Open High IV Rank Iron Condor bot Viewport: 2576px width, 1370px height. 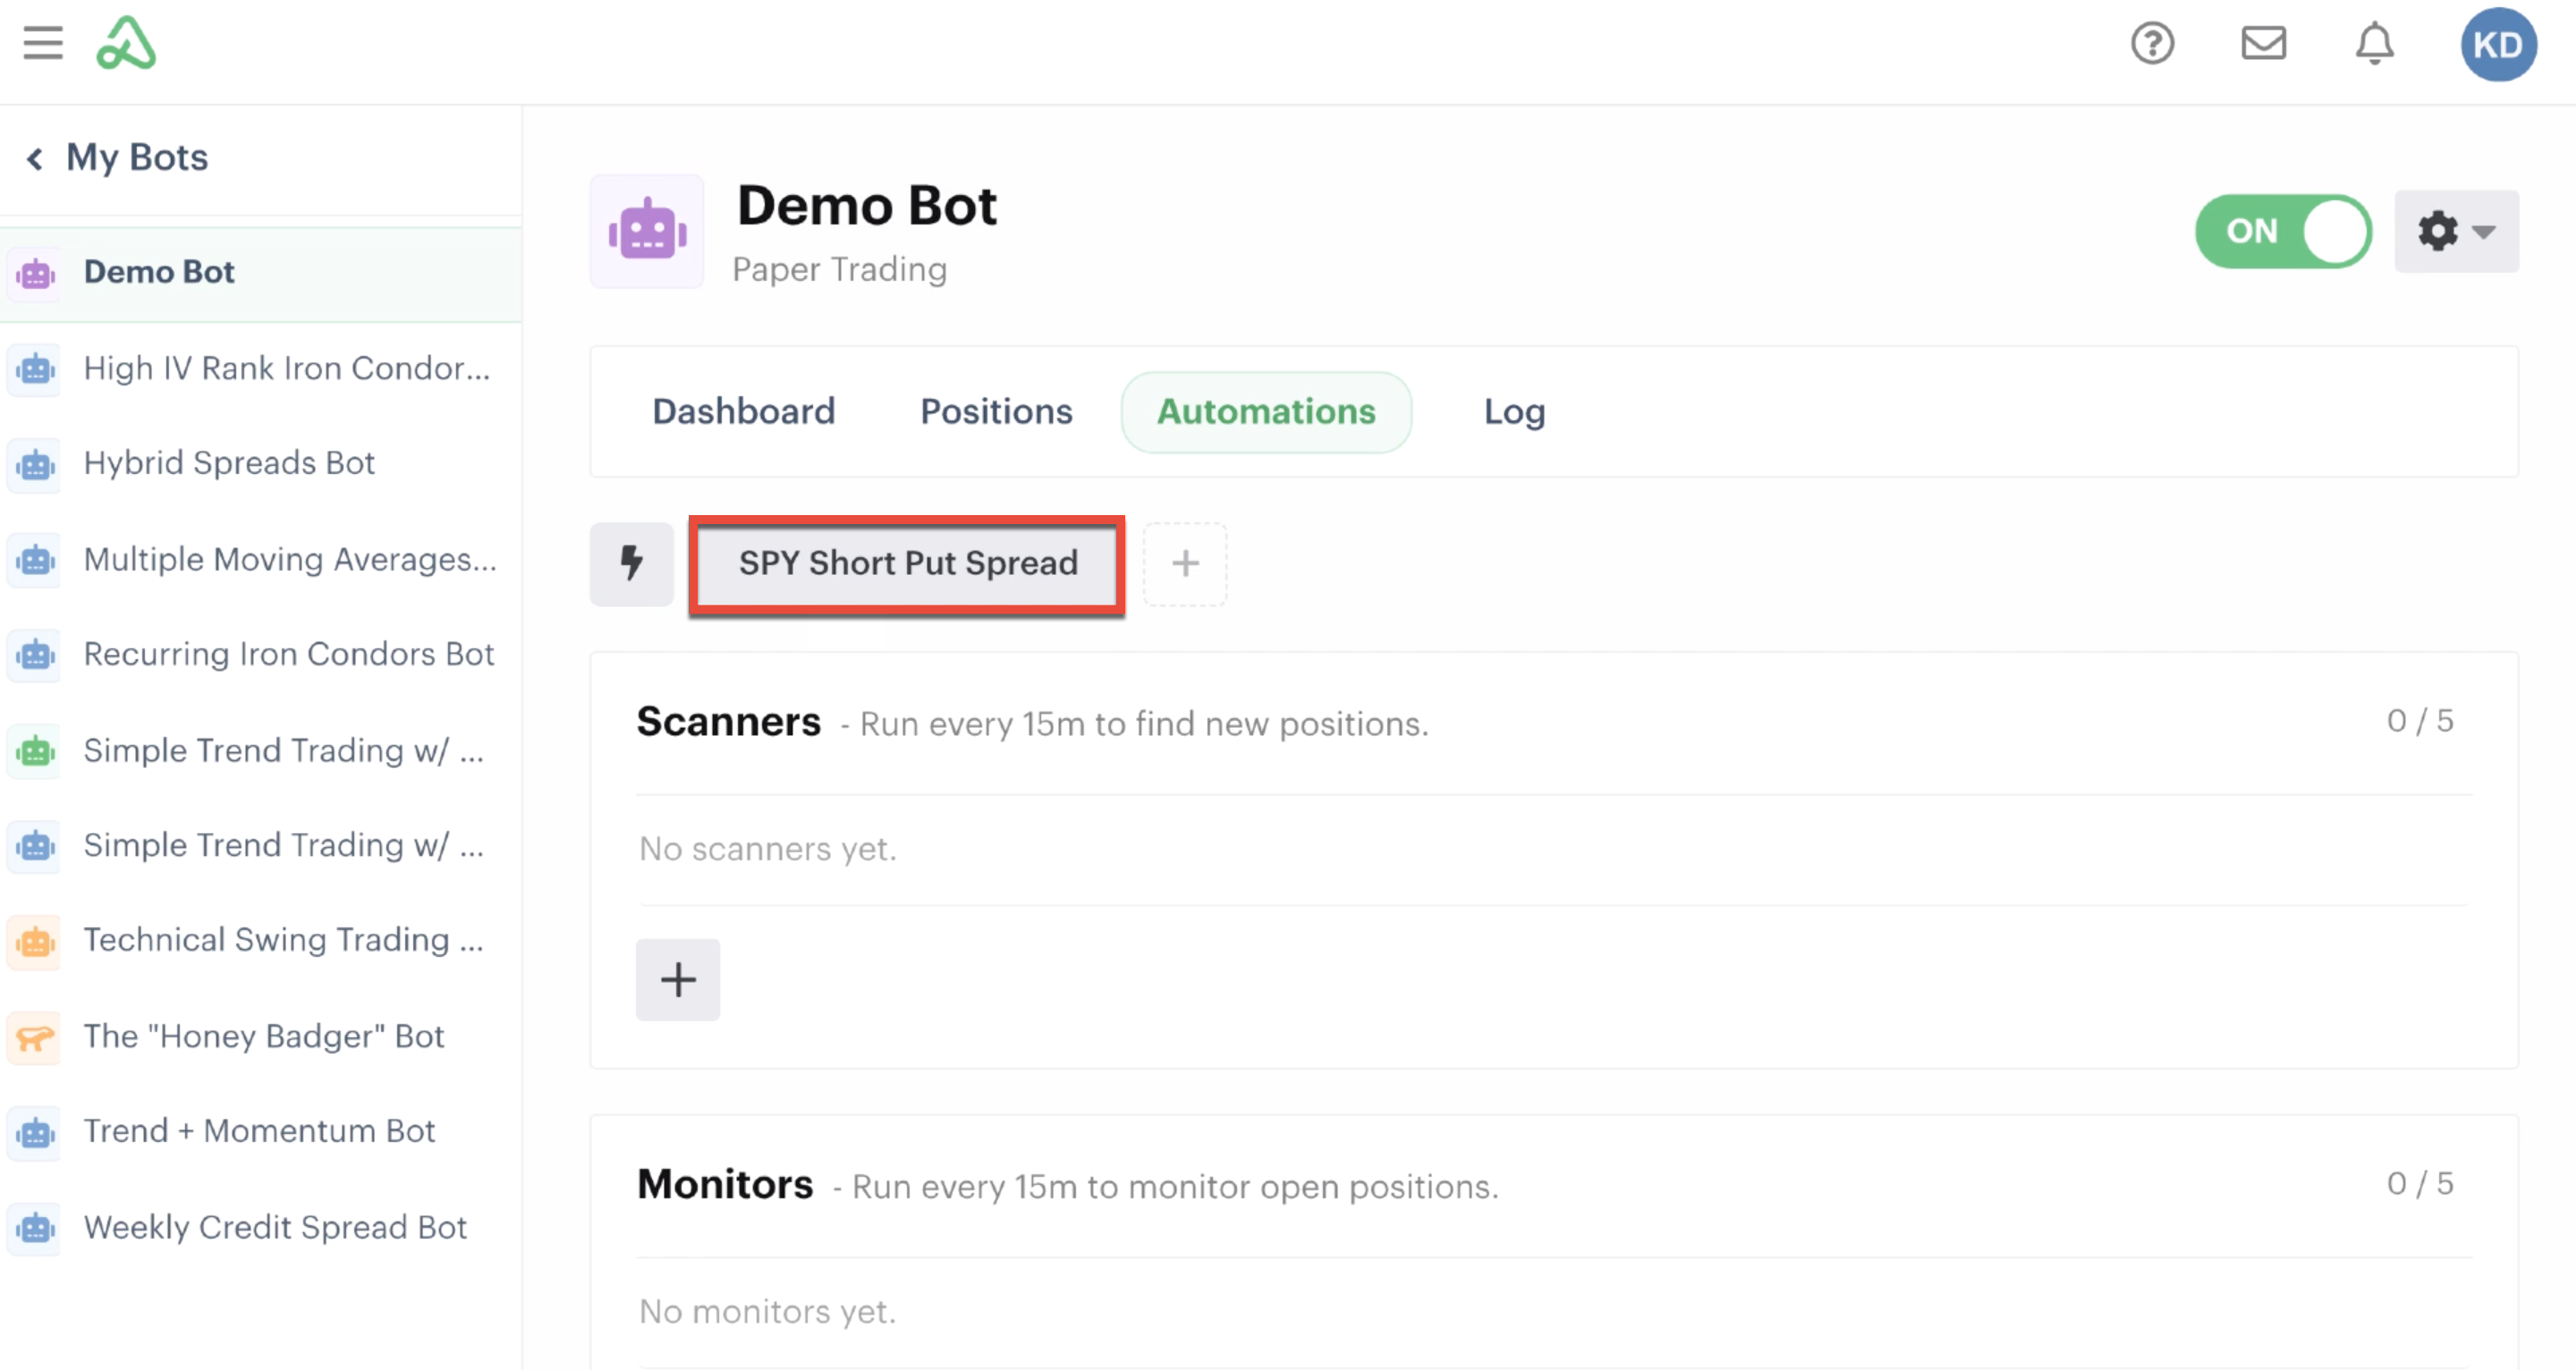click(x=260, y=368)
